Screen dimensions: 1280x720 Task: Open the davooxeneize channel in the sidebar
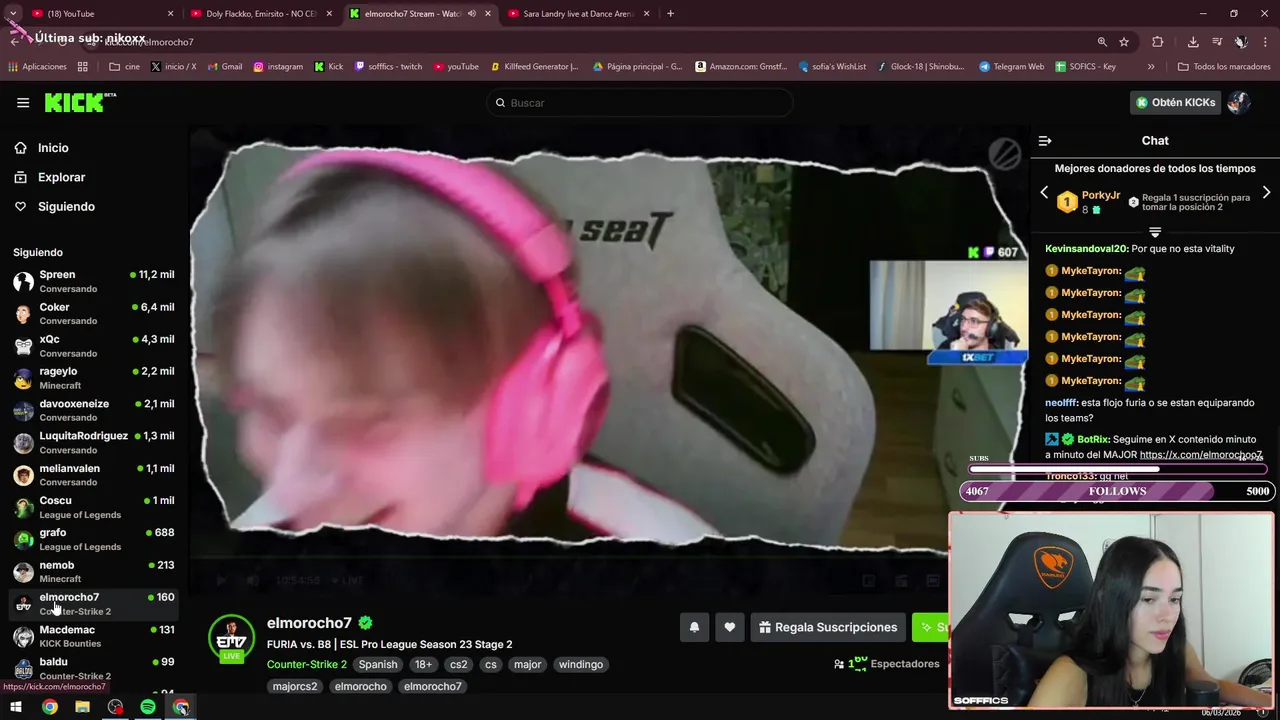point(94,410)
